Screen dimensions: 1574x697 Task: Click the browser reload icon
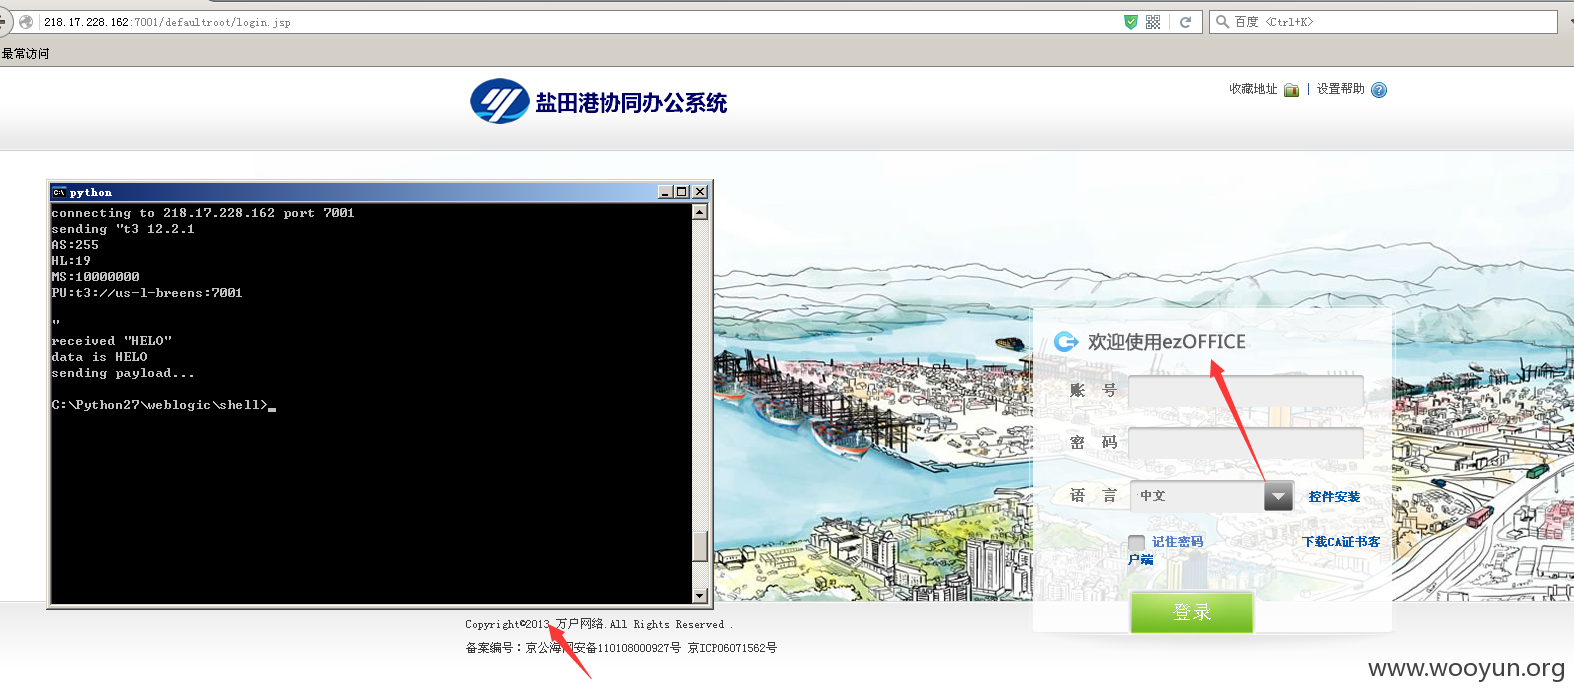tap(1185, 22)
